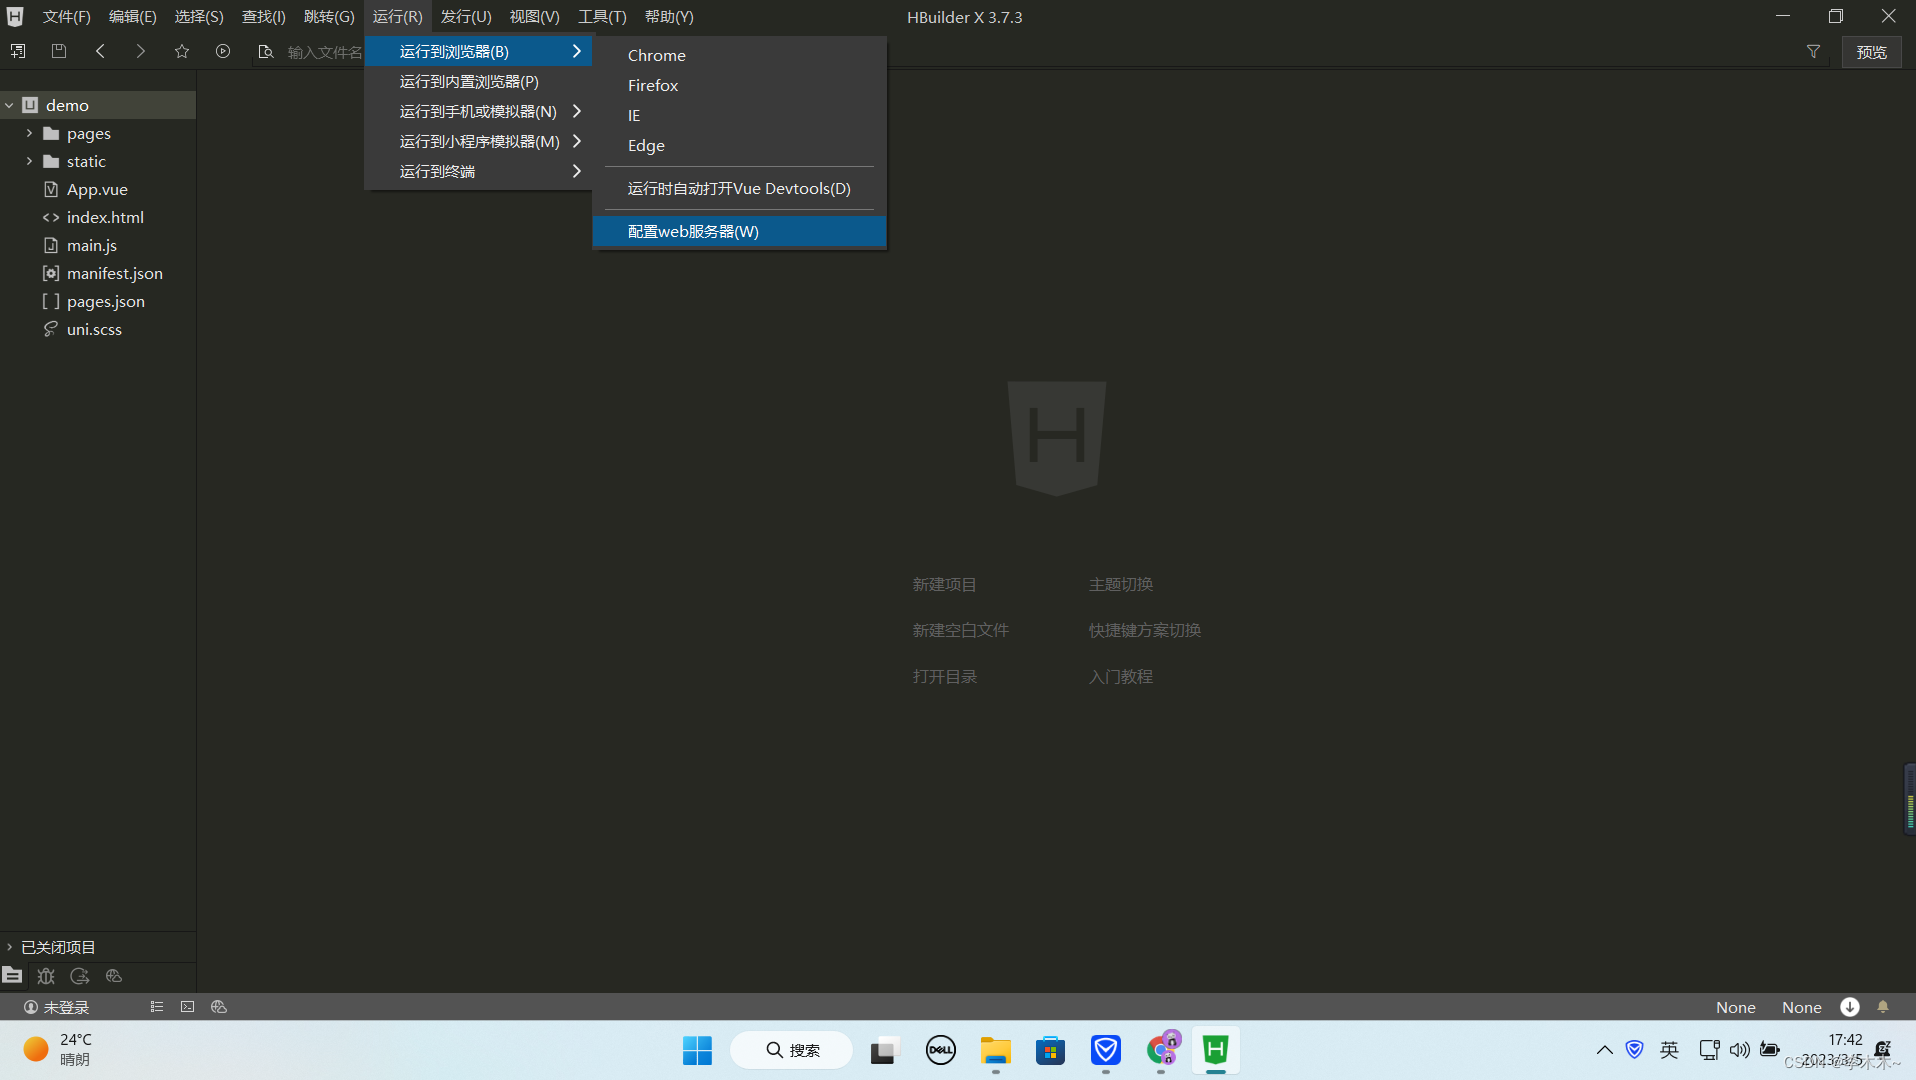Click the filename search input field
Image resolution: width=1916 pixels, height=1080 pixels.
tap(325, 52)
